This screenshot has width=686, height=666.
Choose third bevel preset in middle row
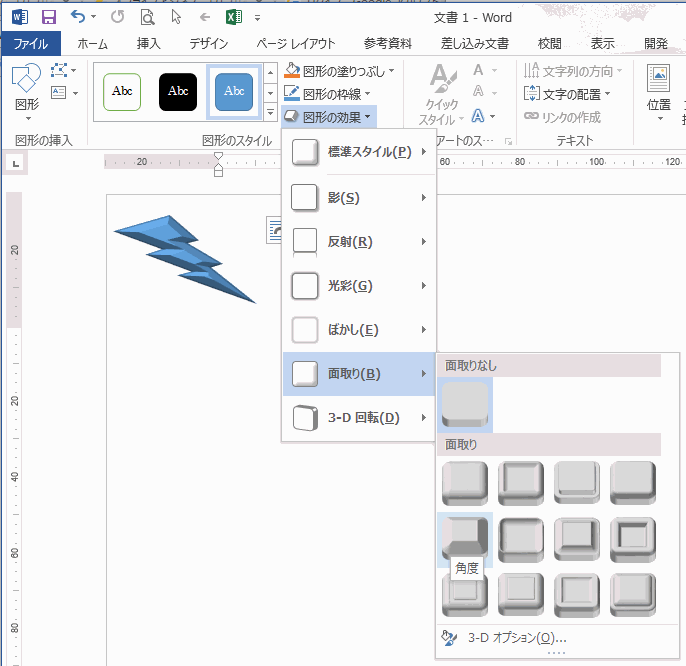pos(577,540)
